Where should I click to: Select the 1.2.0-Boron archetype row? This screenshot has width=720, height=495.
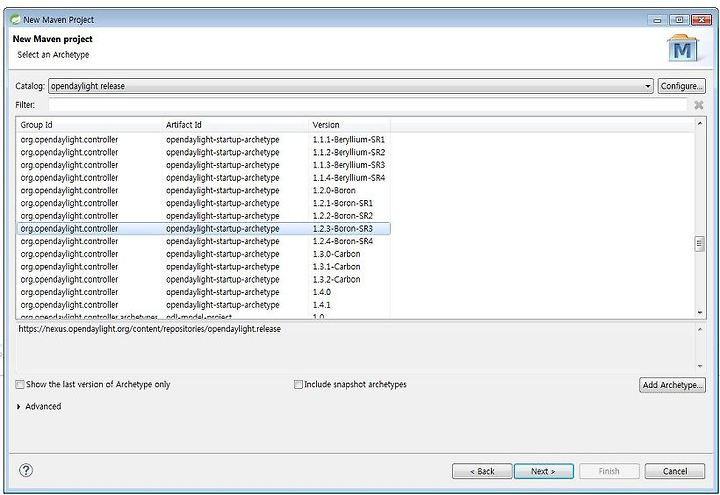tap(203, 191)
